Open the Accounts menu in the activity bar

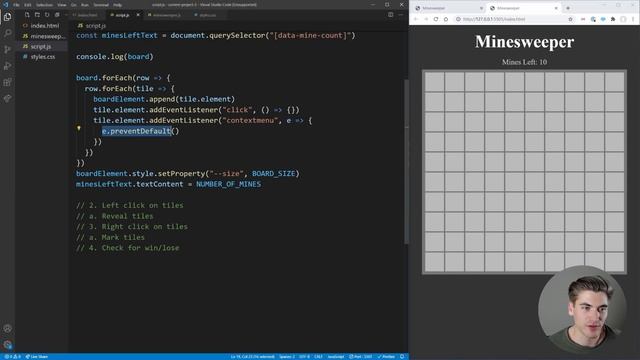[x=7, y=328]
